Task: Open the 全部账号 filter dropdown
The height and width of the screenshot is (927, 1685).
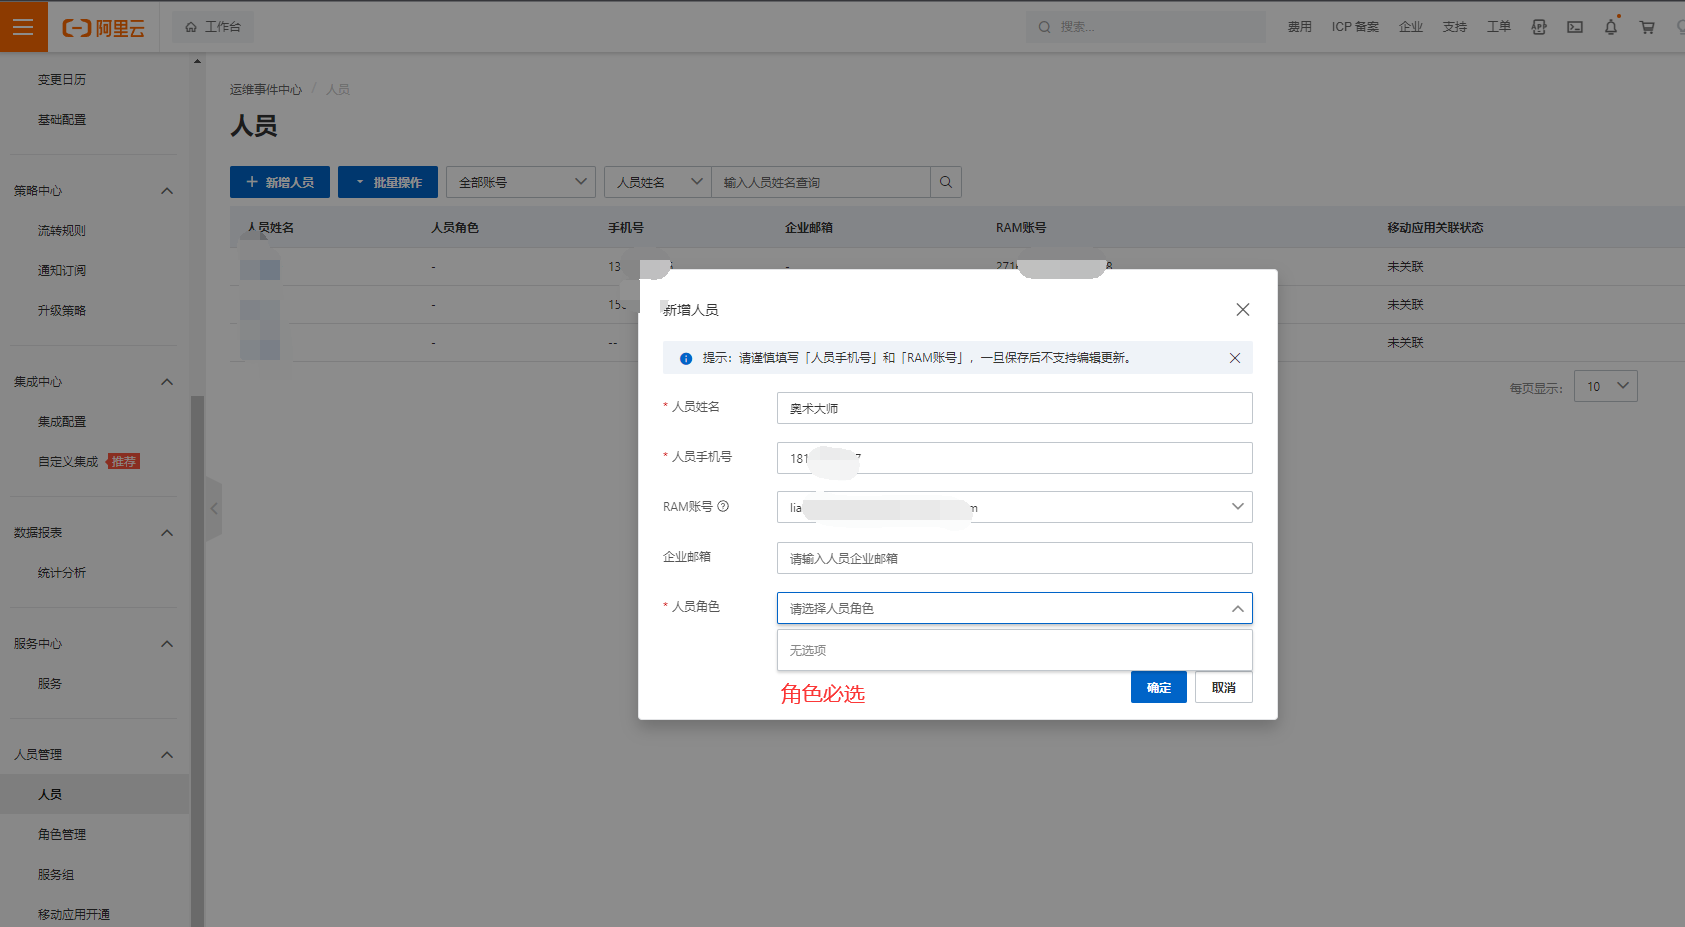Action: pos(521,182)
